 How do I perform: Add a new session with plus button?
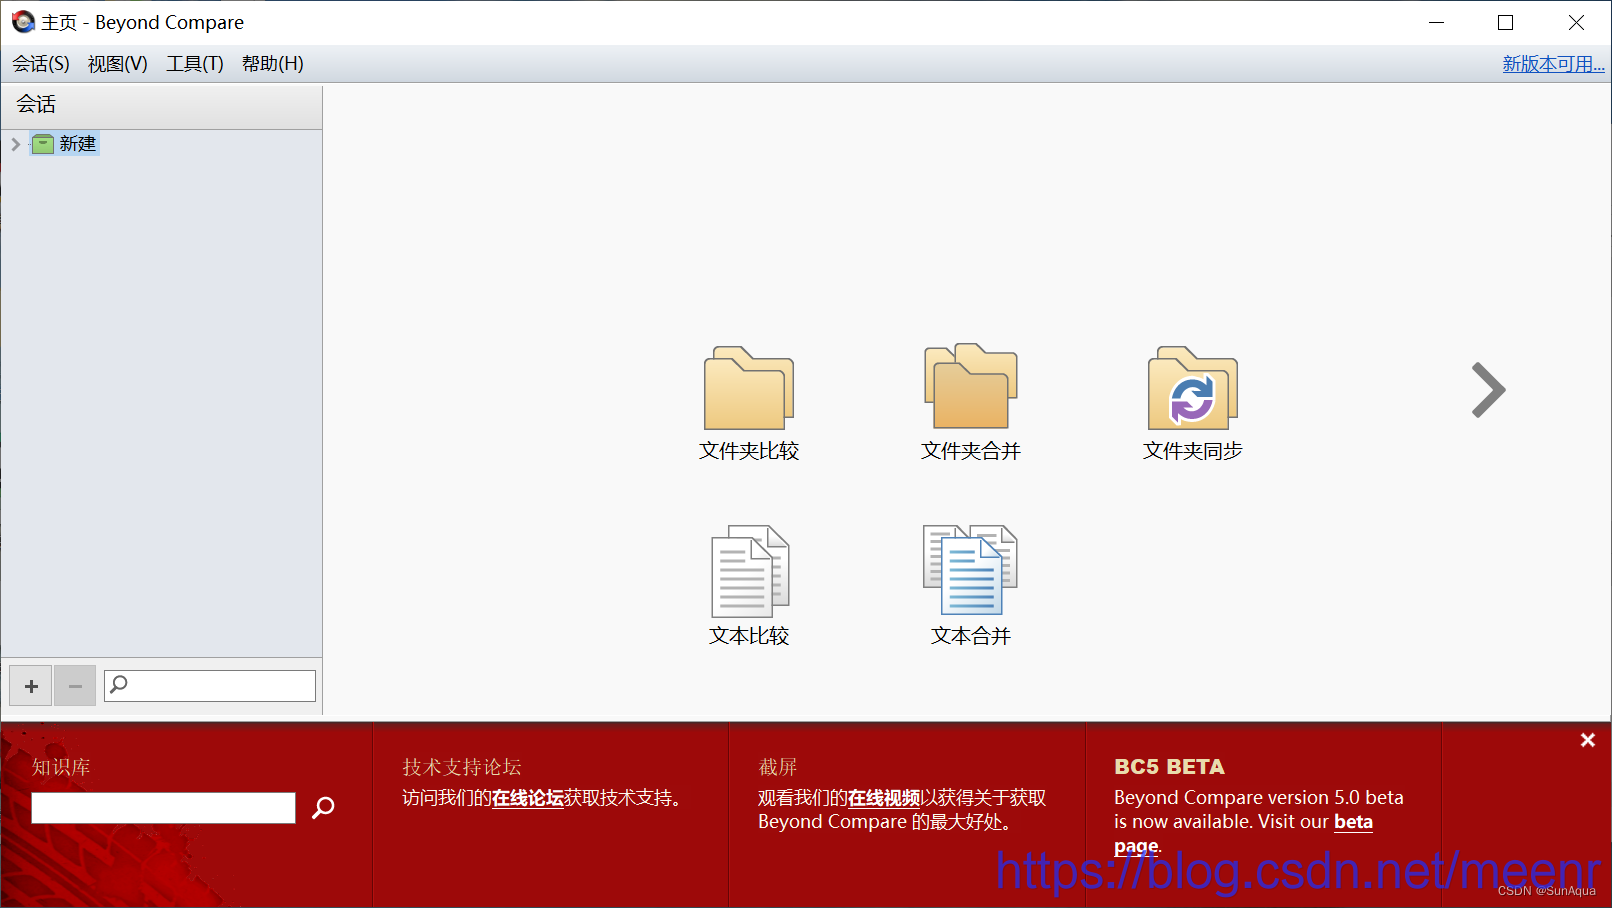pos(30,685)
